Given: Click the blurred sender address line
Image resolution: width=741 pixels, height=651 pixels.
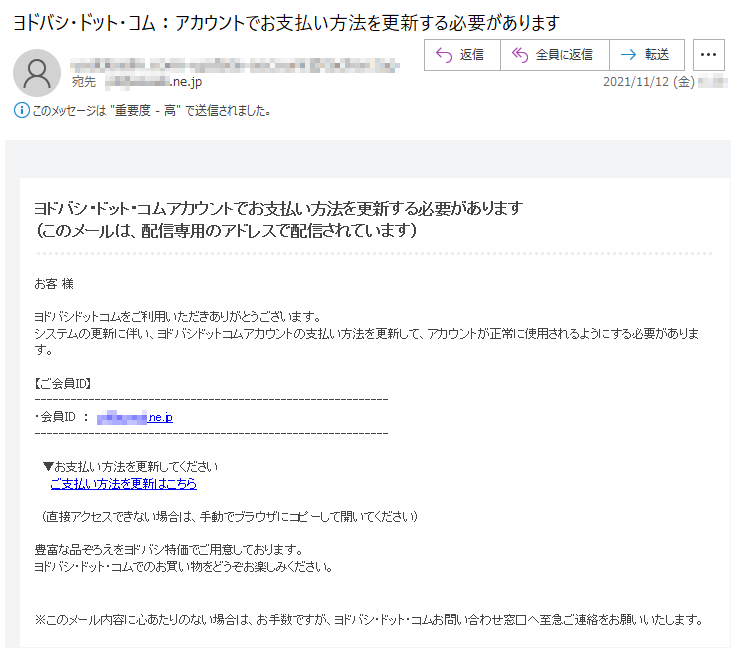Looking at the screenshot, I should [234, 65].
